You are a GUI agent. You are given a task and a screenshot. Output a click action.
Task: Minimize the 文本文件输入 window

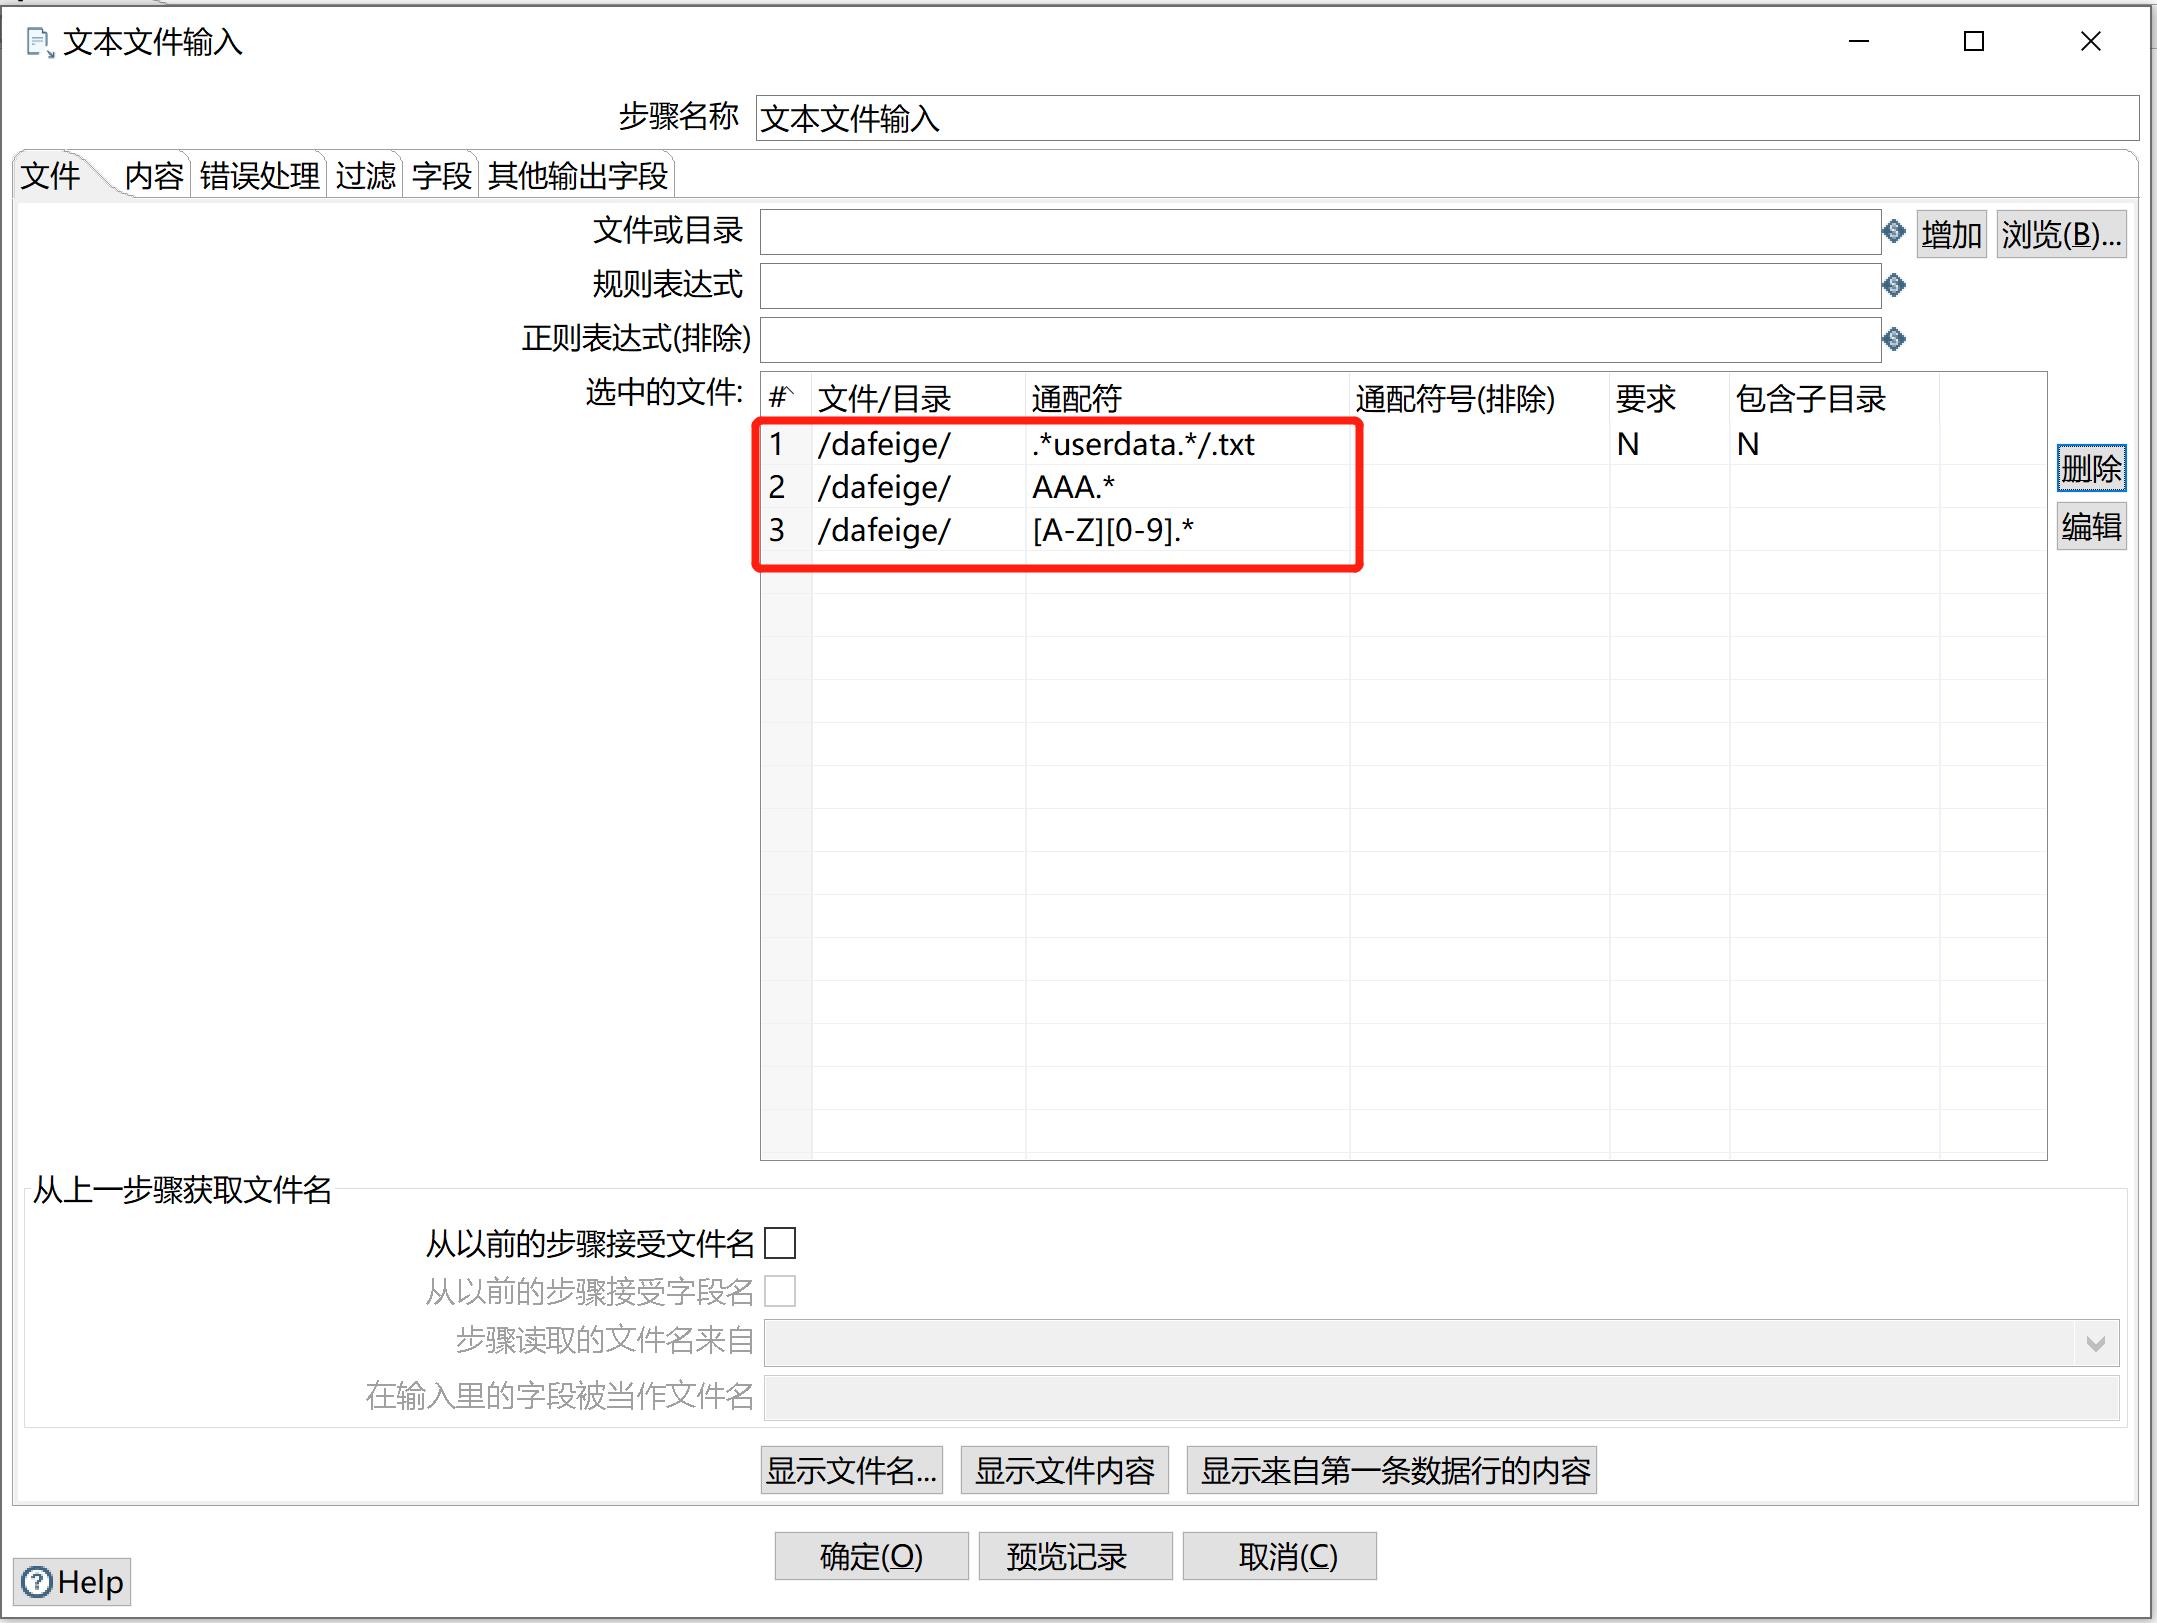(1859, 42)
